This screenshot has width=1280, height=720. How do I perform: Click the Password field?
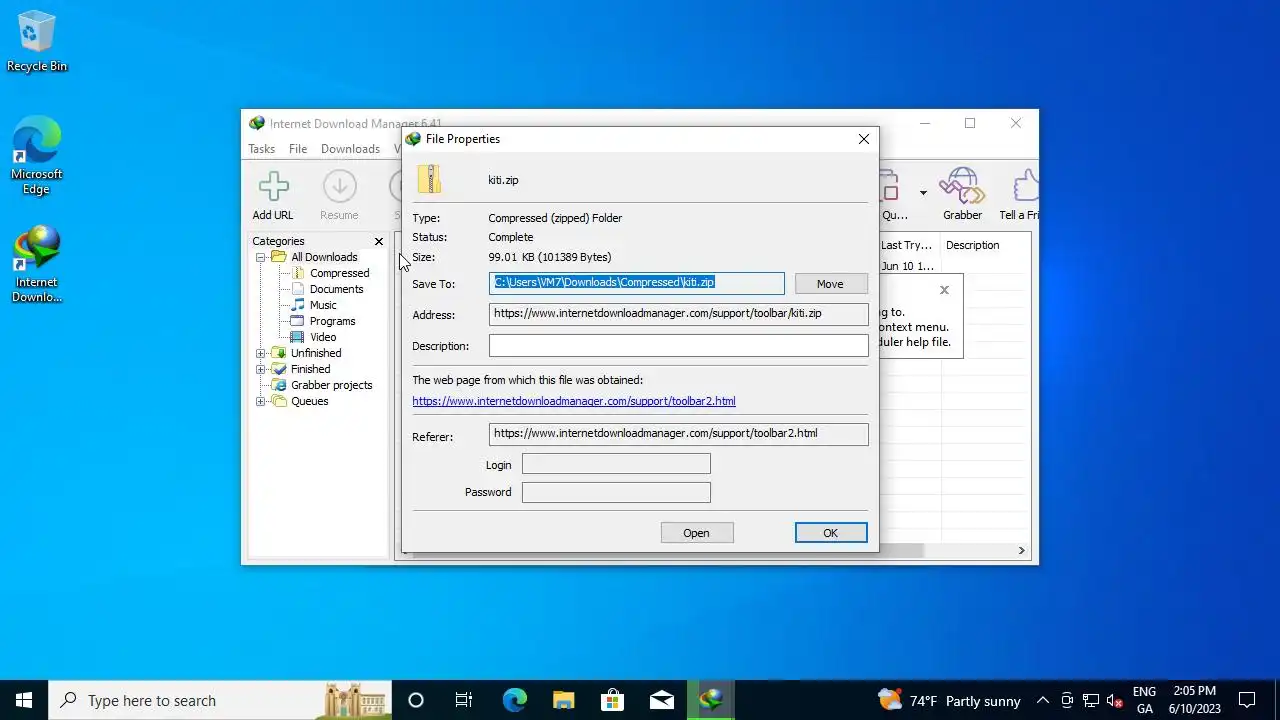click(x=616, y=492)
